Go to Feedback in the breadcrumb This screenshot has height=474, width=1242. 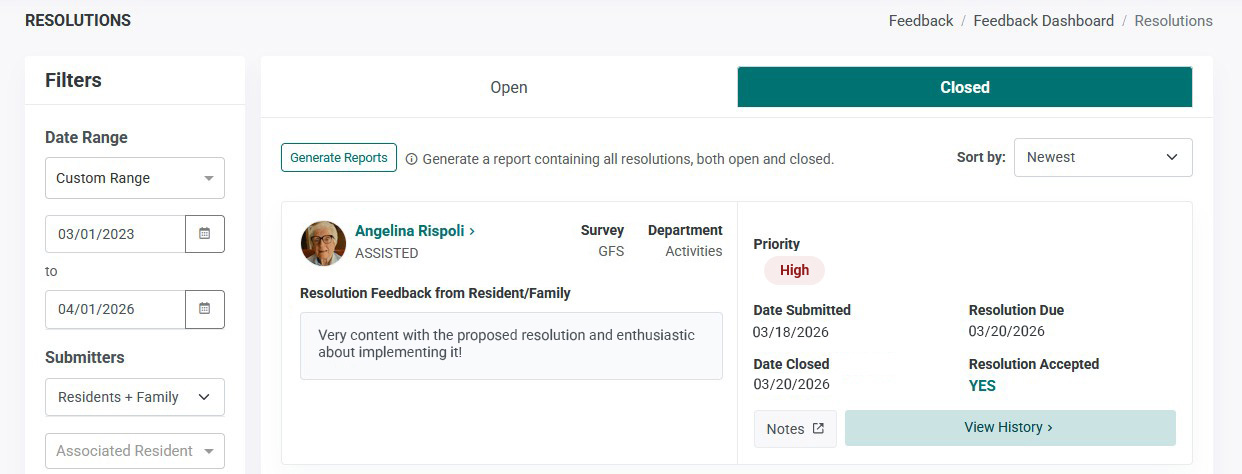[921, 20]
